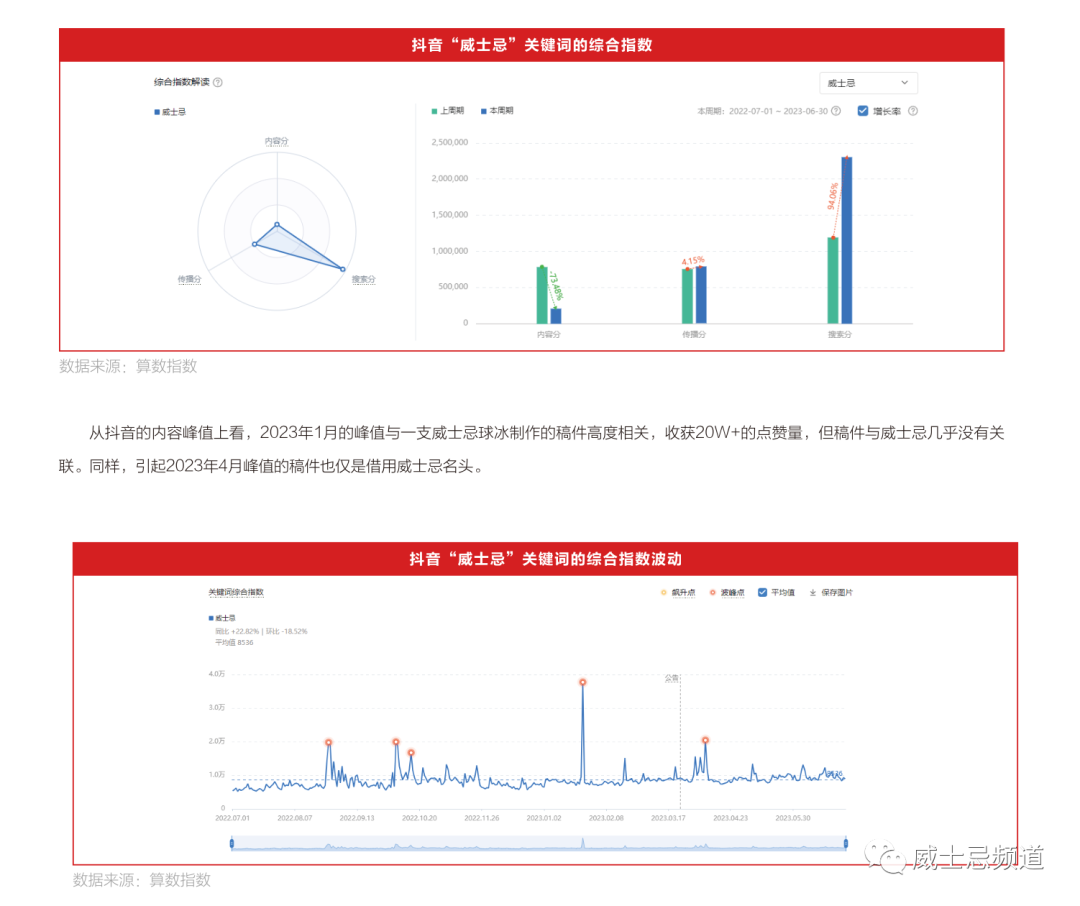The width and height of the screenshot is (1080, 906).
Task: Click help icon next to 增长率
Action: coord(913,111)
